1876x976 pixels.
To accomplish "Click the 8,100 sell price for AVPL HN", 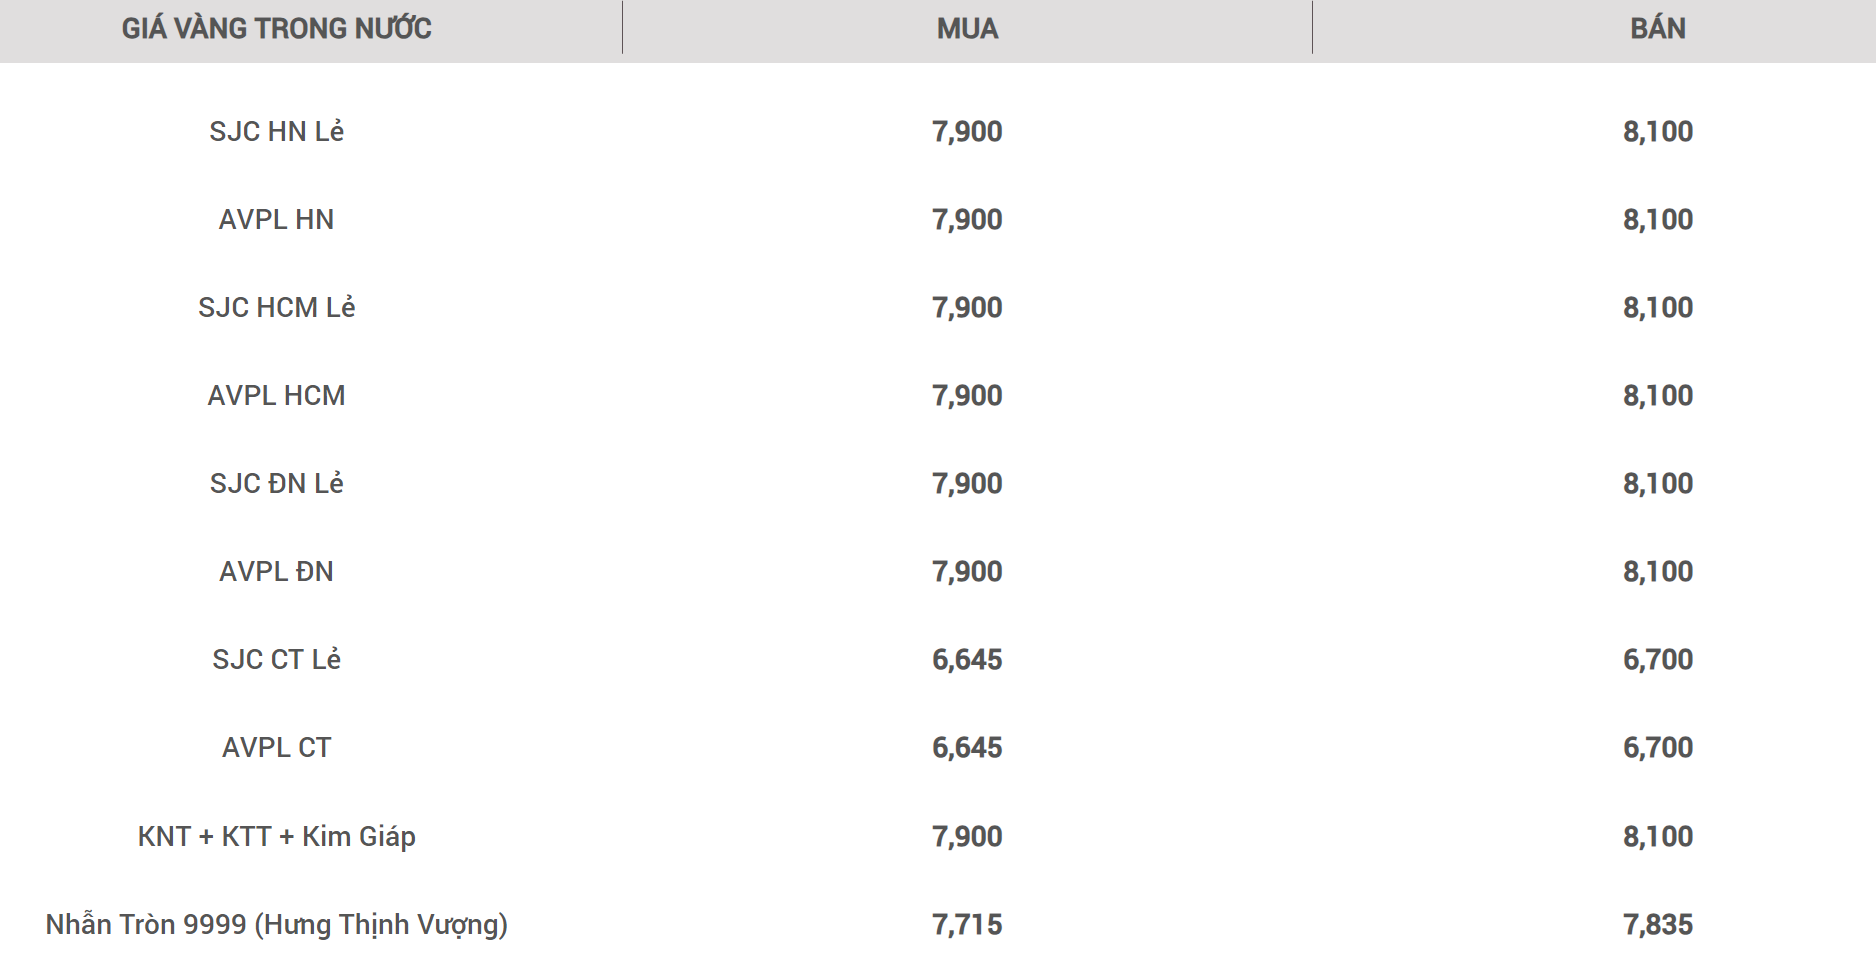I will coord(1658,219).
